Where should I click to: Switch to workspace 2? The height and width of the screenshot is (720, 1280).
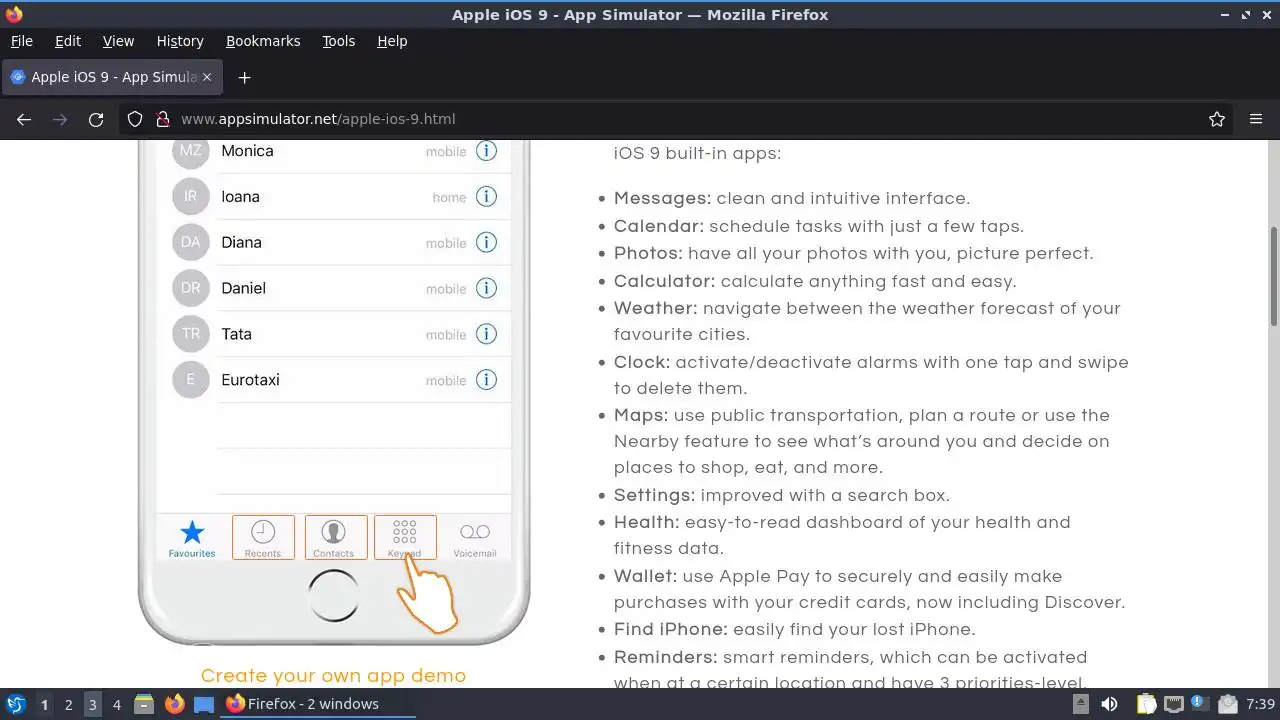tap(68, 704)
